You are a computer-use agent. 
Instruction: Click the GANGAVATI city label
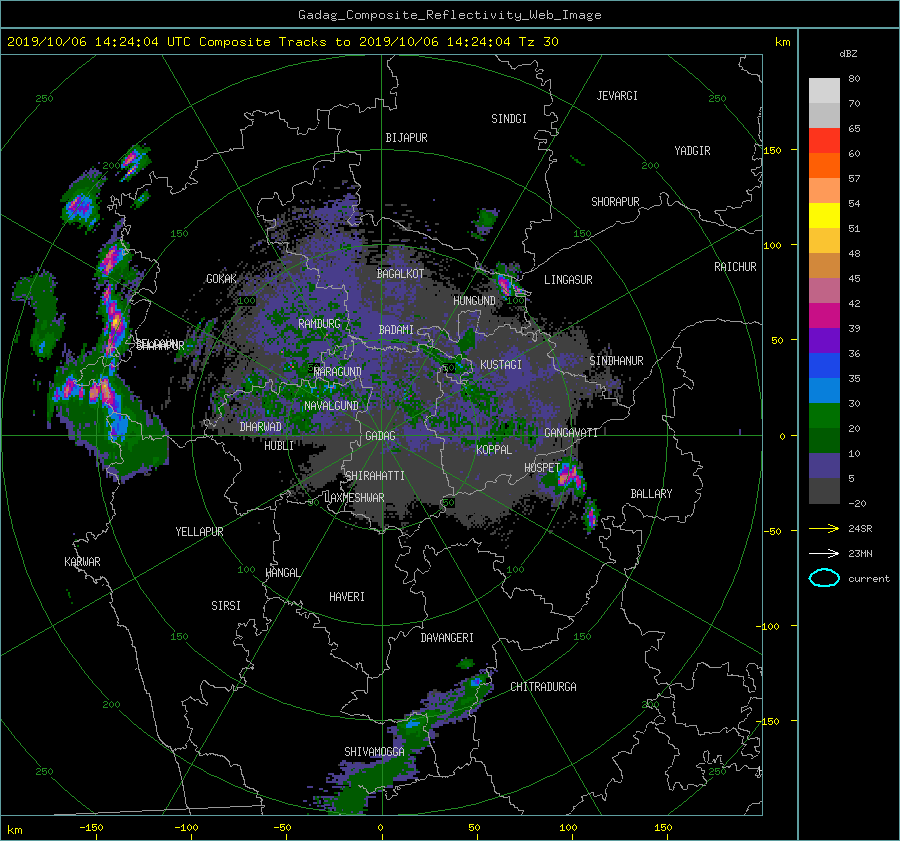(571, 433)
